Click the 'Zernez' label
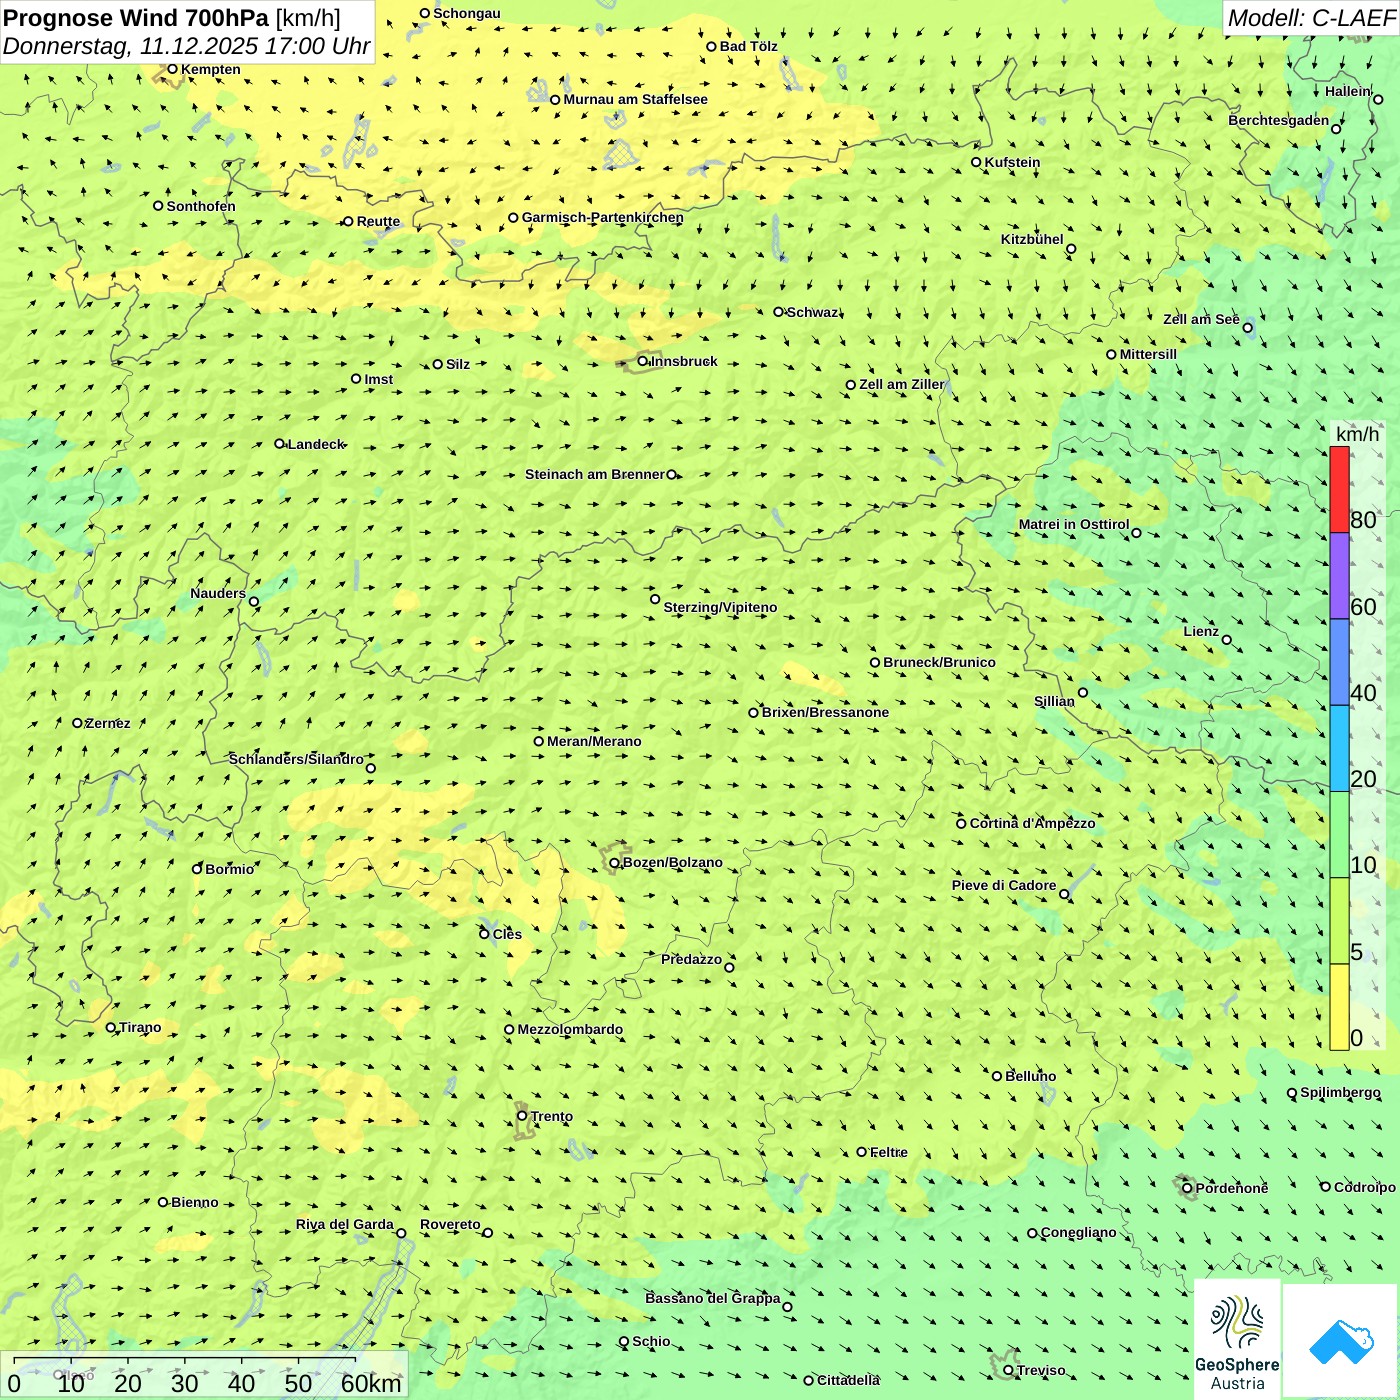Viewport: 1400px width, 1400px height. (107, 723)
